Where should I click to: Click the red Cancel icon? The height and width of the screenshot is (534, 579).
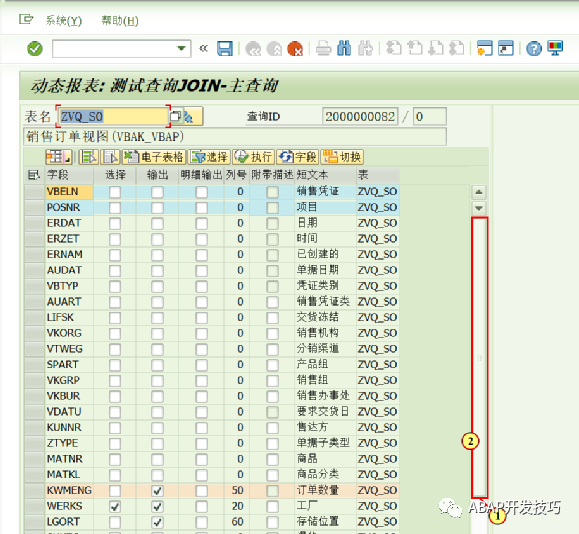tap(295, 48)
